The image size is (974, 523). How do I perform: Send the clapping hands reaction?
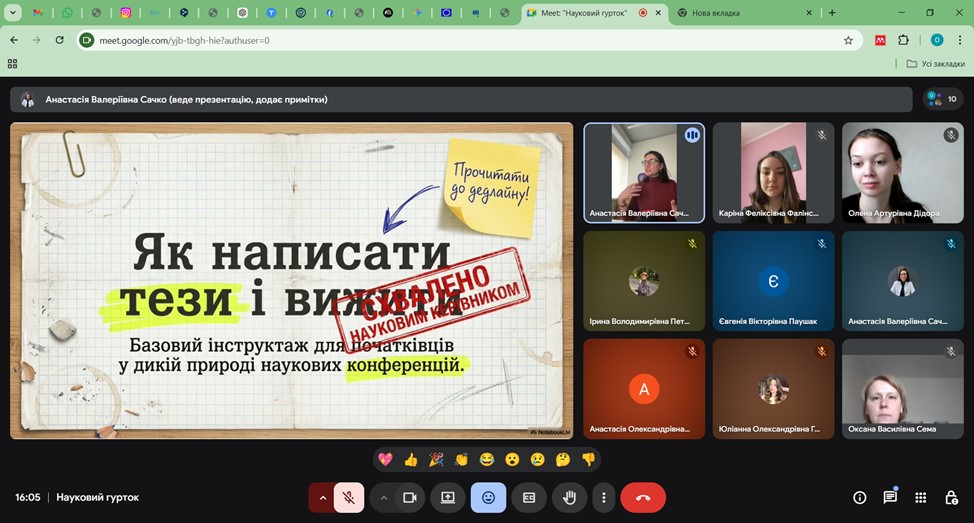461,460
